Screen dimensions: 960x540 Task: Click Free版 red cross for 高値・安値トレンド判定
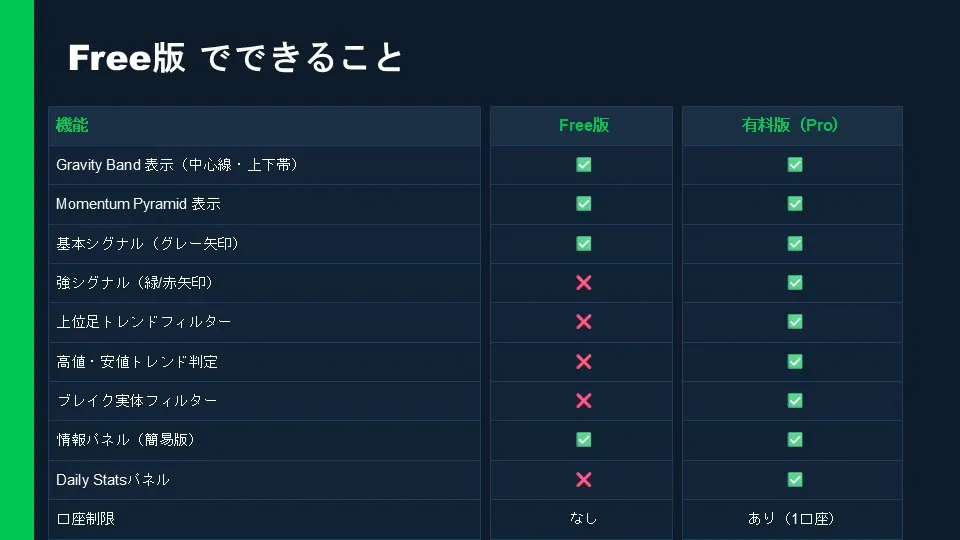[x=584, y=361]
